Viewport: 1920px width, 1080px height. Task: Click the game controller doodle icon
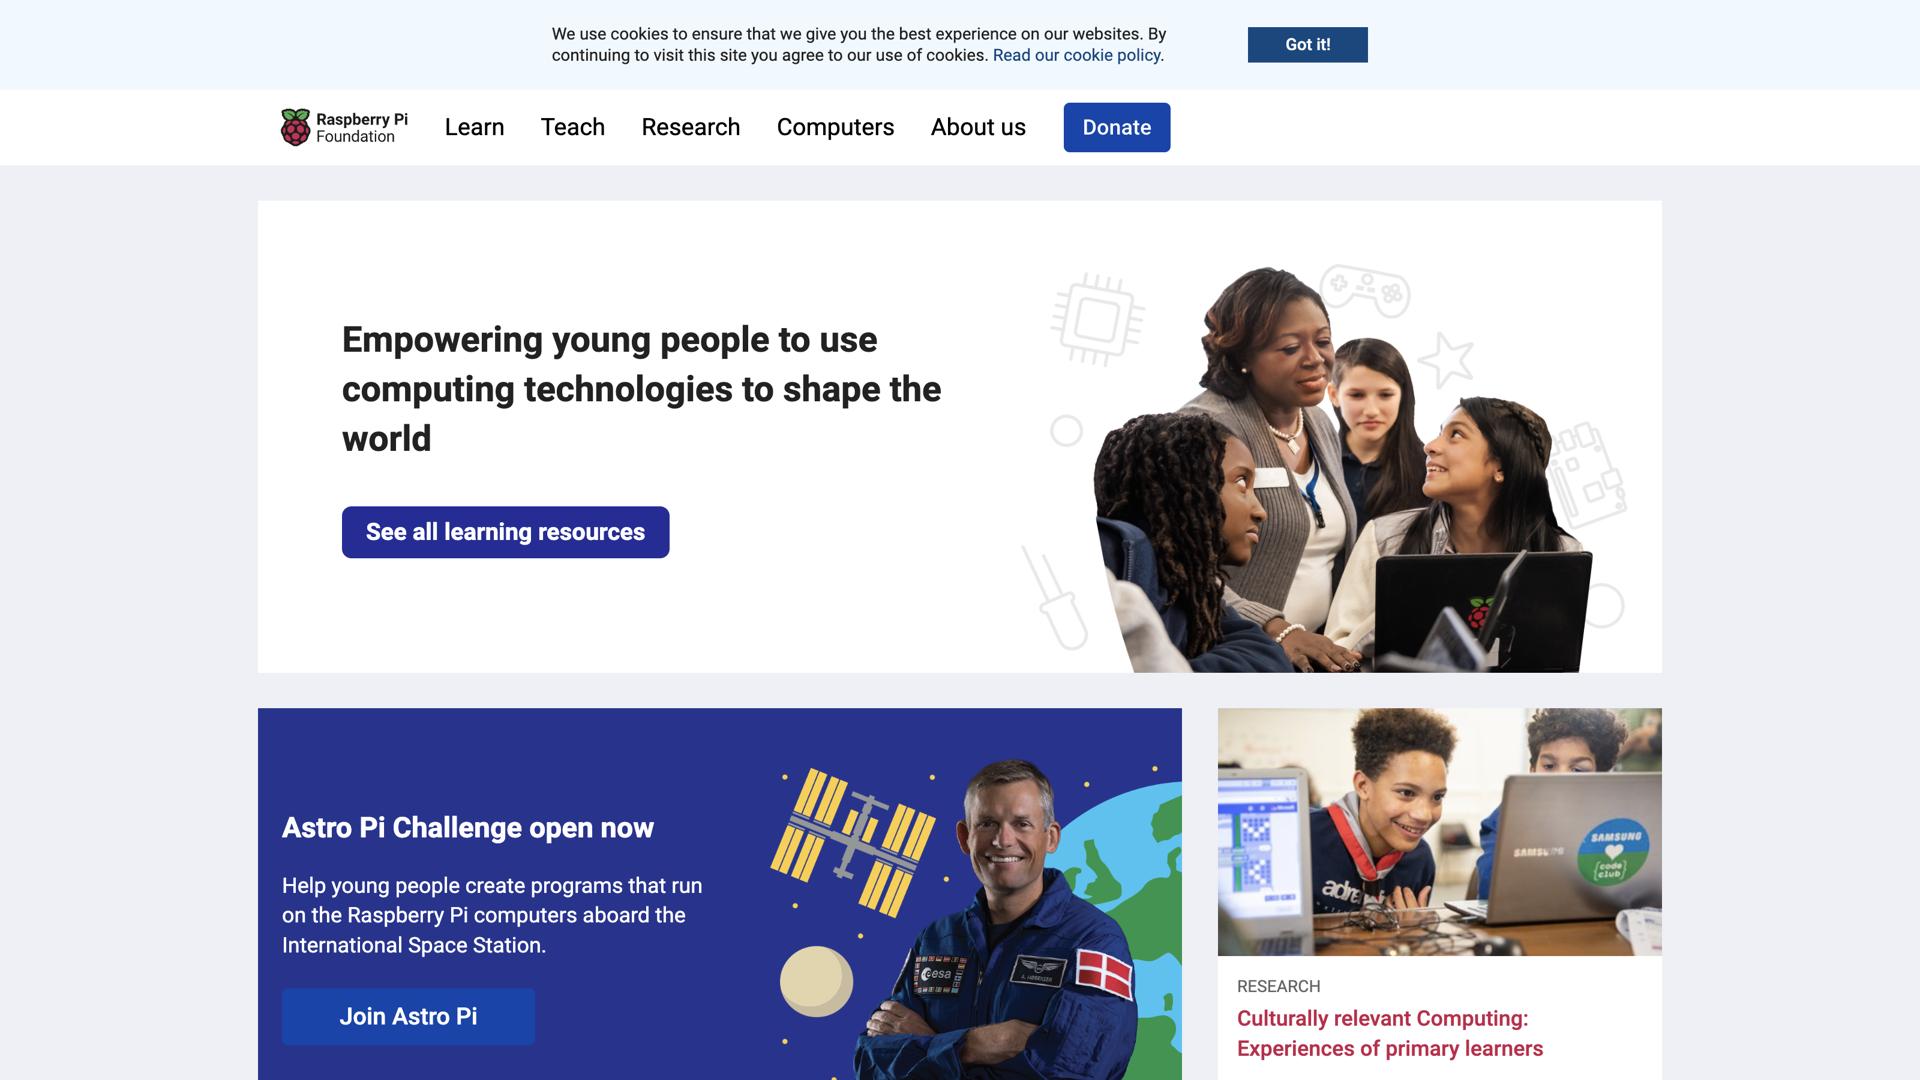pos(1365,289)
